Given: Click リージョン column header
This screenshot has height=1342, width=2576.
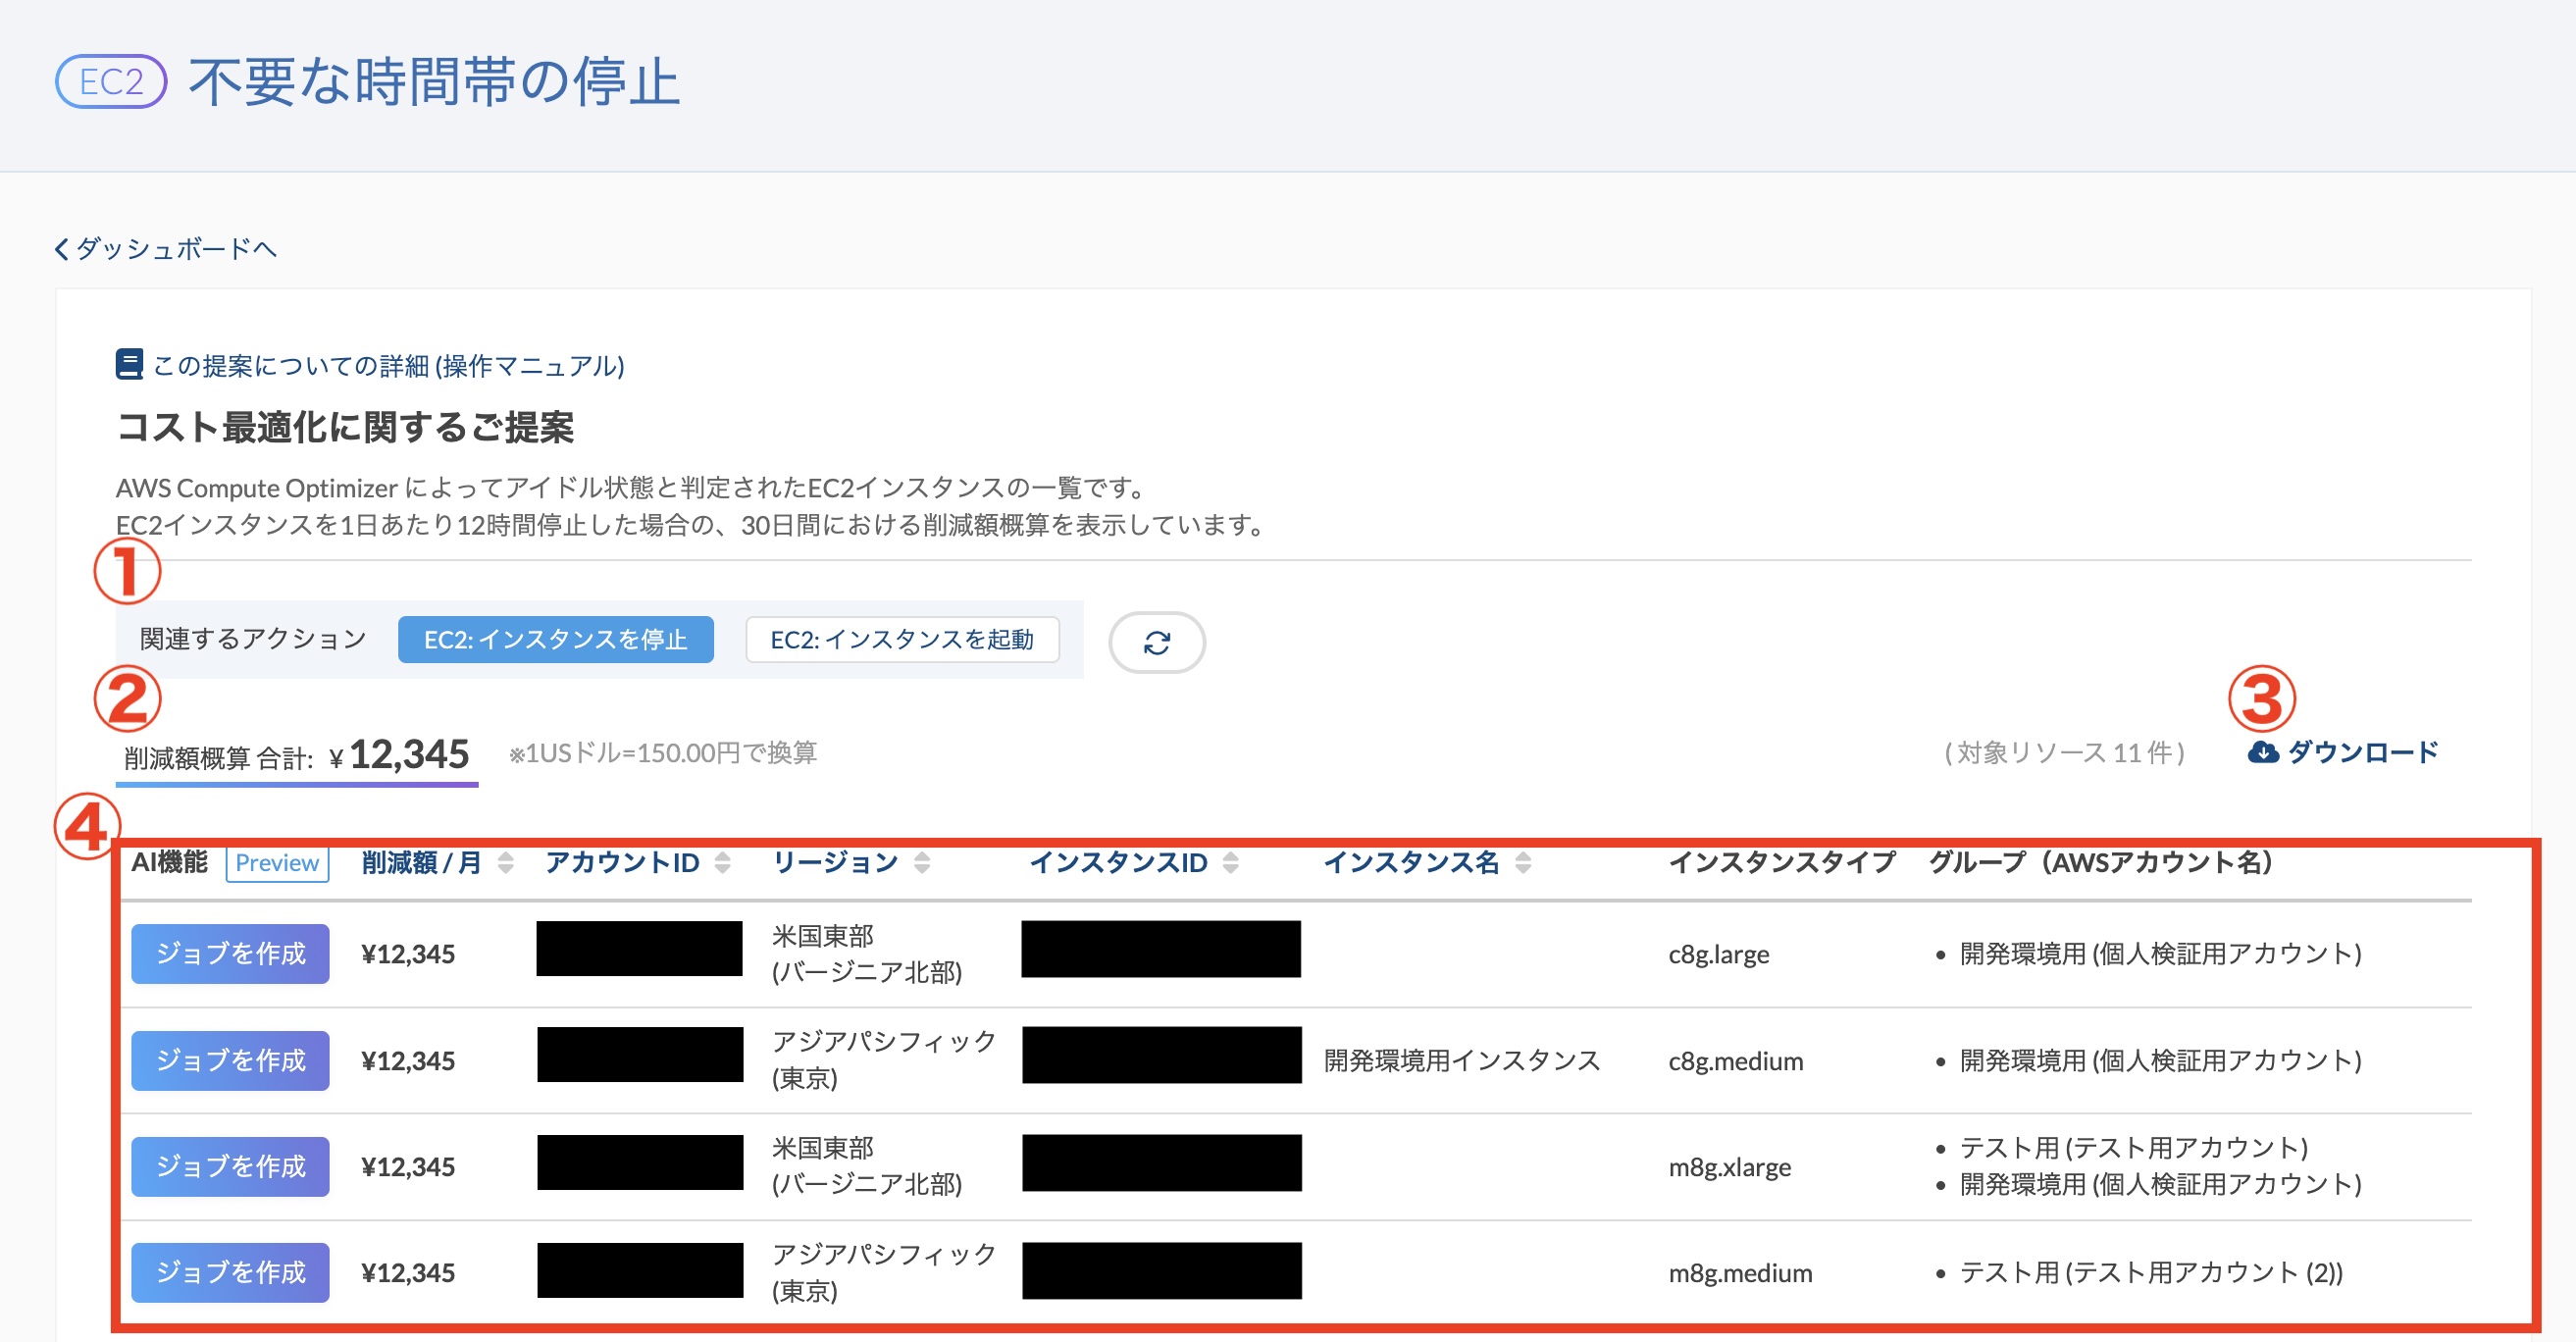Looking at the screenshot, I should [836, 862].
